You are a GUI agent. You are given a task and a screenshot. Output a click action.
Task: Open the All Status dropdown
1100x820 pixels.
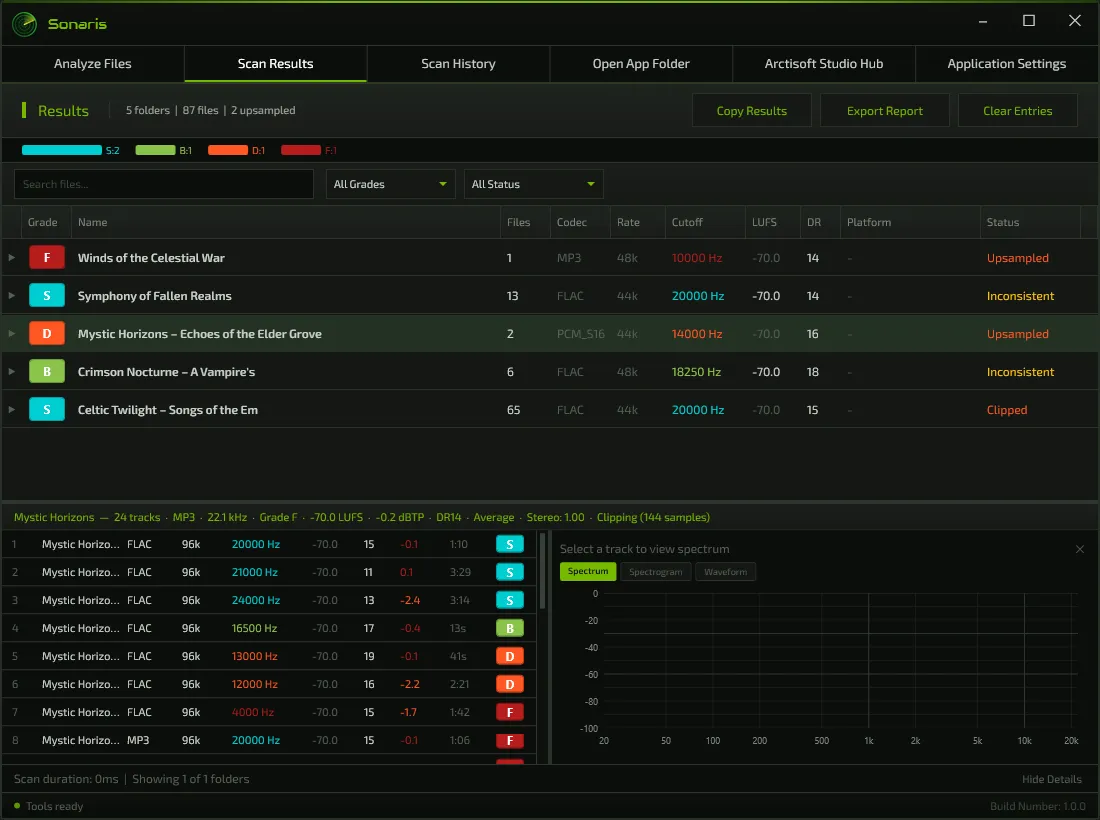[x=533, y=184]
